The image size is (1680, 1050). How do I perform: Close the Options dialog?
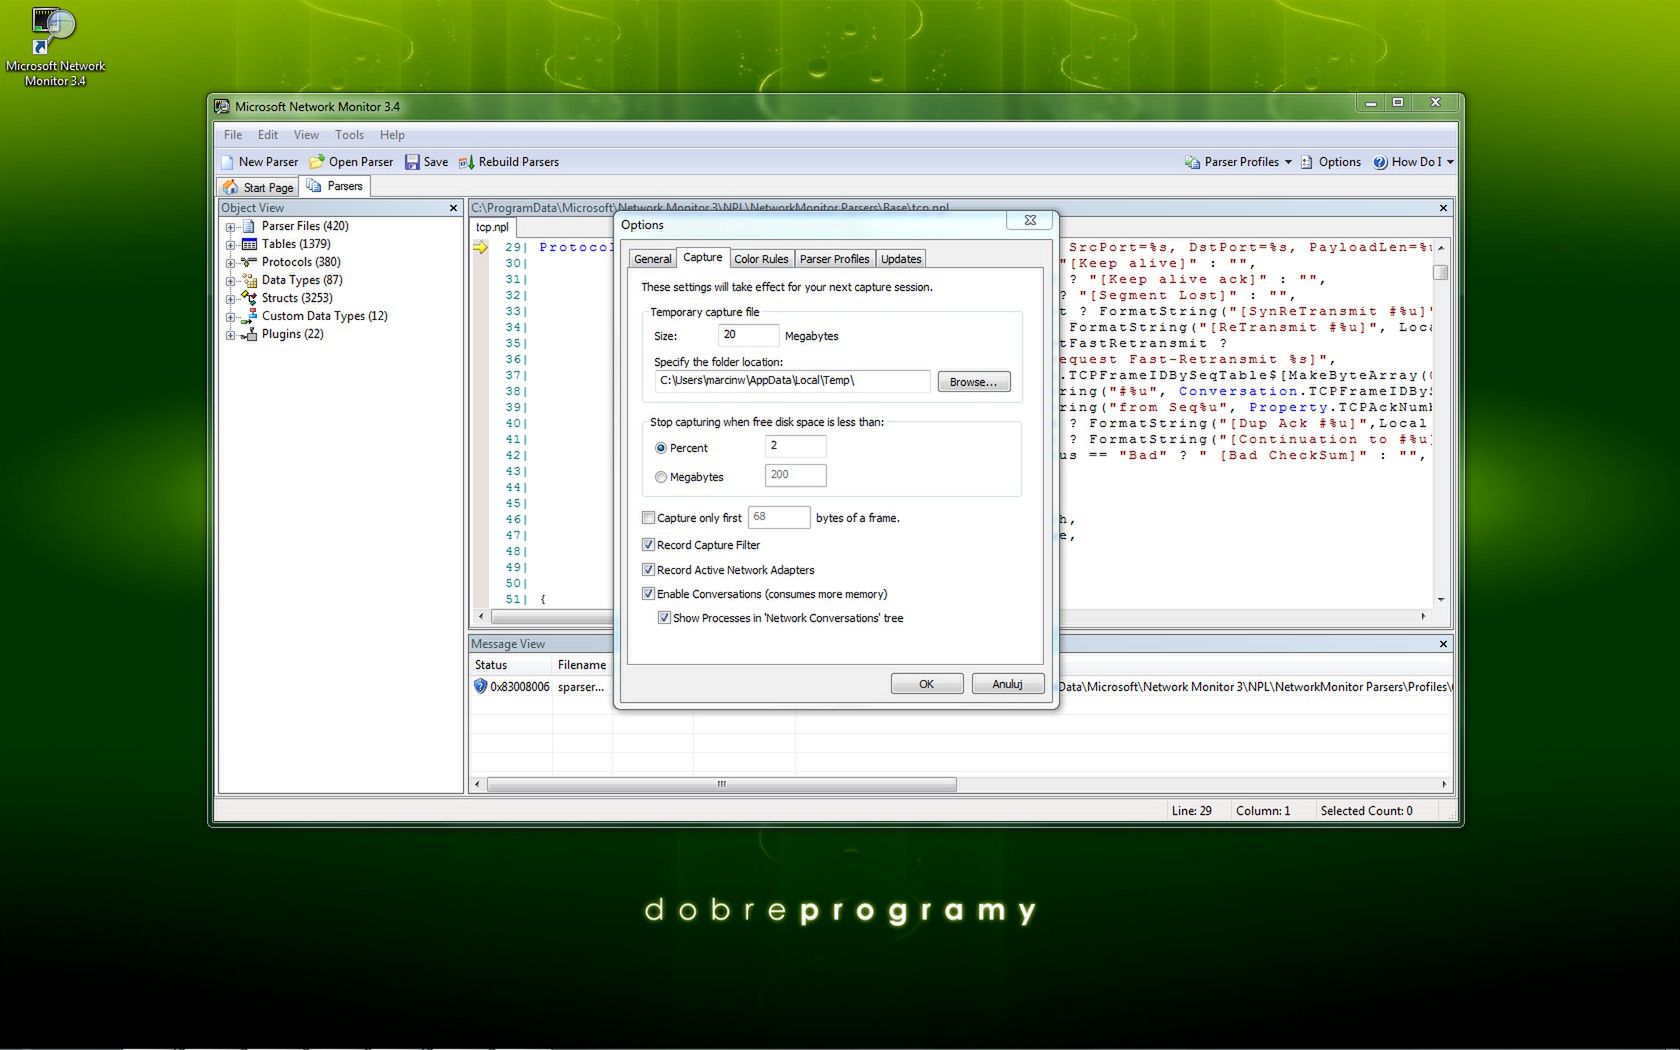point(1030,220)
